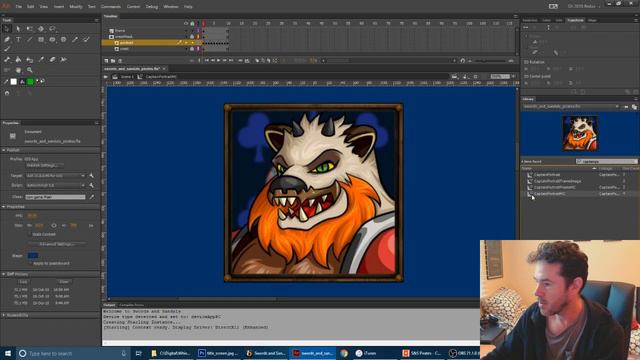Select the Subselection tool
This screenshot has height=360, width=640.
(x=18, y=29)
